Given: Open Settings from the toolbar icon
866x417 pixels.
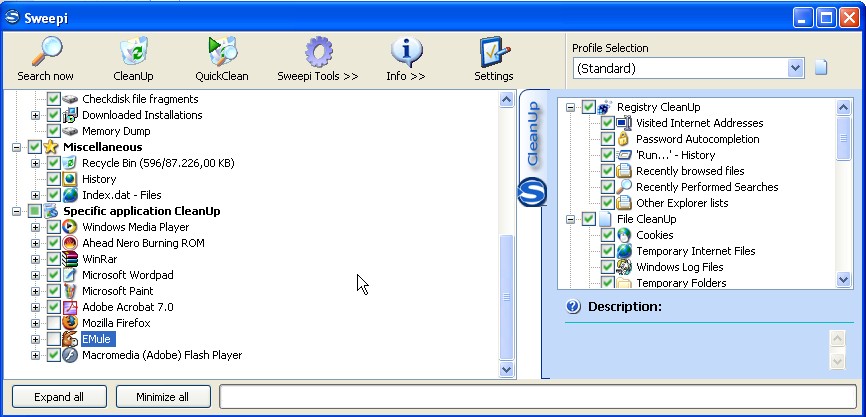Looking at the screenshot, I should [494, 51].
